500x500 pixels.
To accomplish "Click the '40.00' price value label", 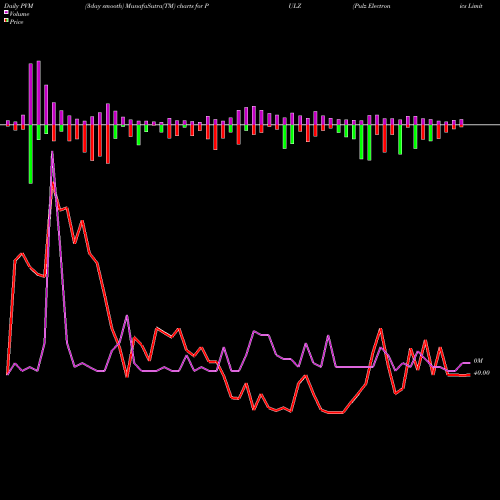I will pyautogui.click(x=482, y=373).
